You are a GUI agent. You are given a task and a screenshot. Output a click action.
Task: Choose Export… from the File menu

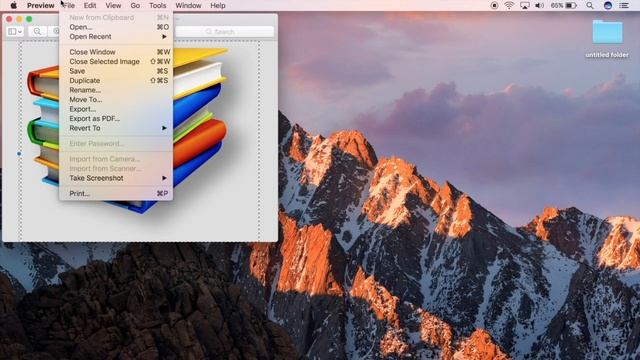pyautogui.click(x=116, y=109)
